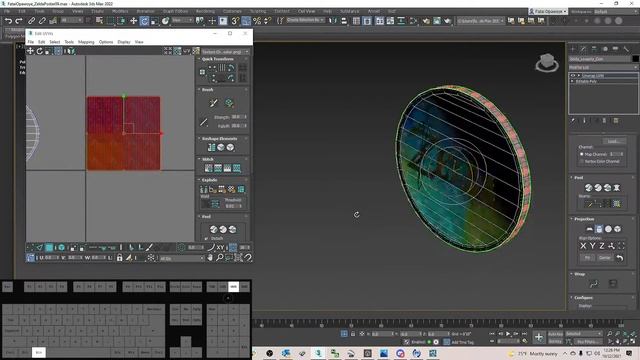Open the texture dropdown in Edit UVWs
This screenshot has width=640, height=360.
click(225, 51)
